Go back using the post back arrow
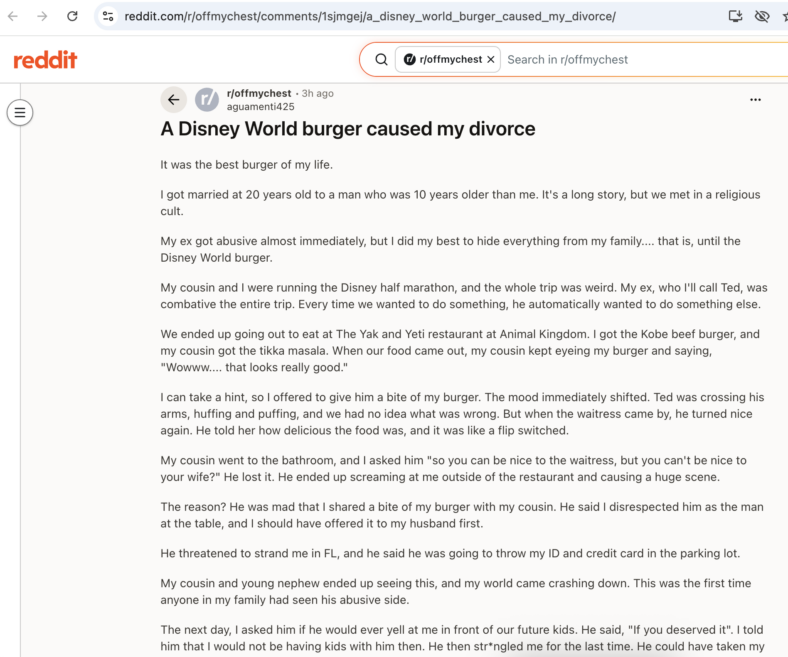This screenshot has width=788, height=657. point(173,100)
